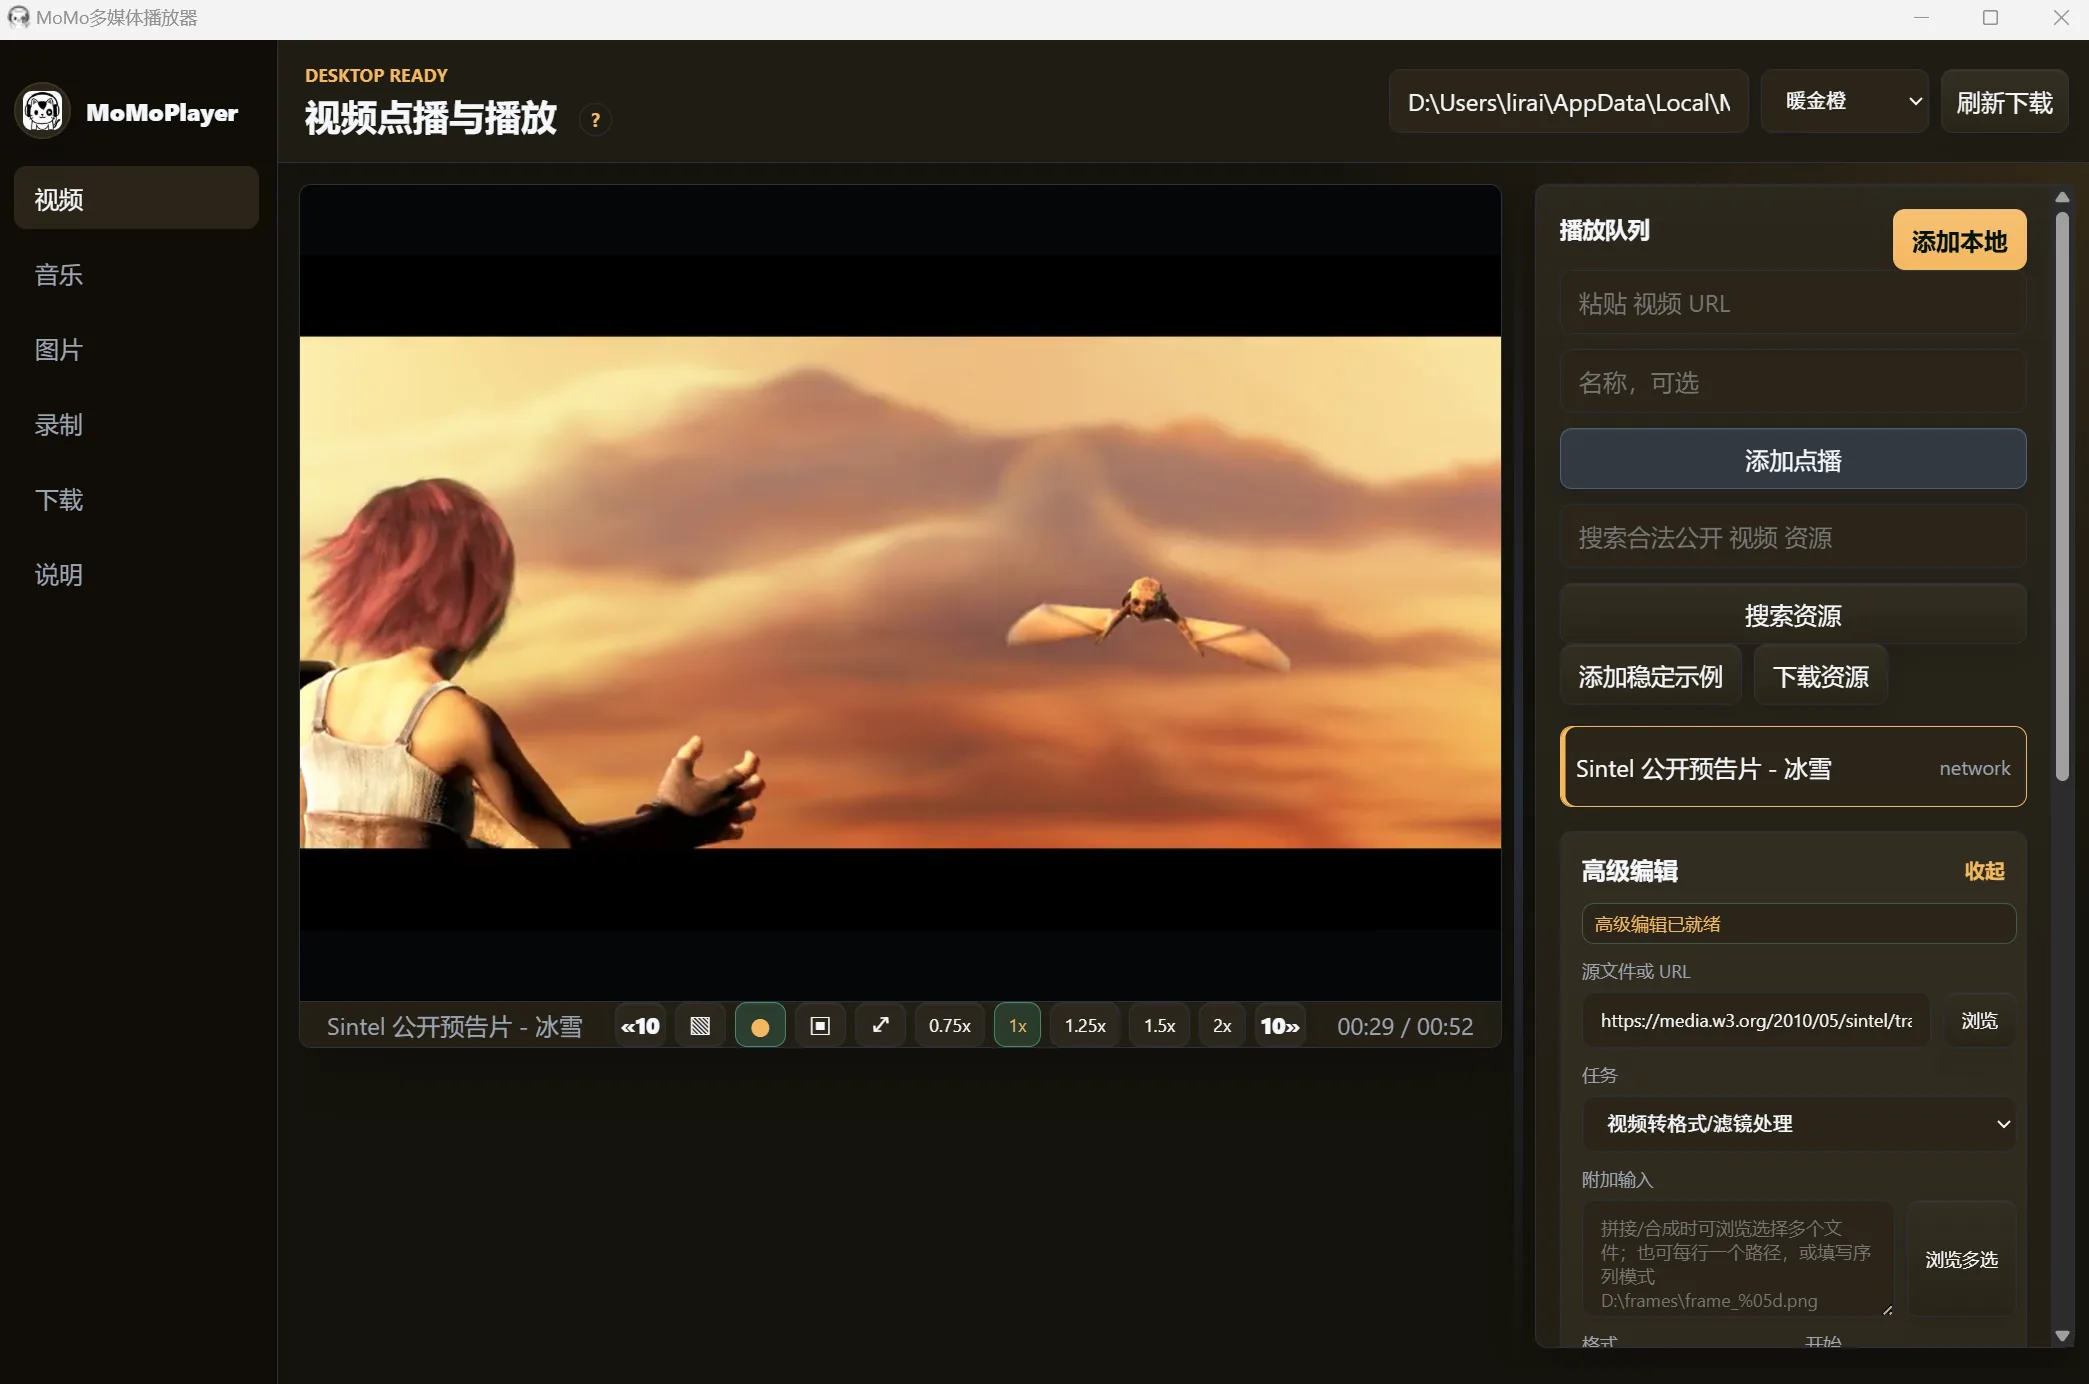Image resolution: width=2089 pixels, height=1384 pixels.
Task: Set playback speed to 1.25x
Action: click(x=1085, y=1026)
